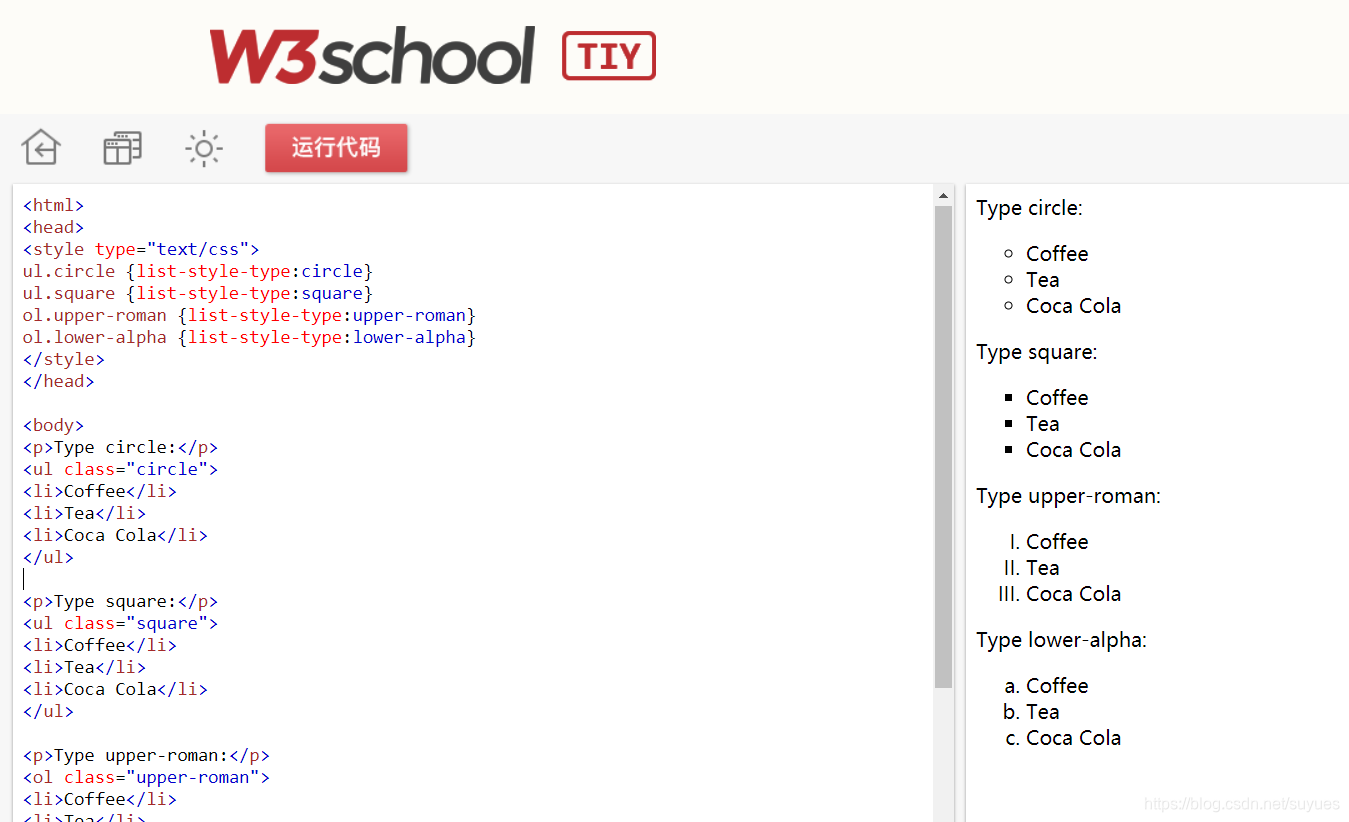Image resolution: width=1349 pixels, height=822 pixels.
Task: Click the ol.upper-roman CSS rule line
Action: (250, 315)
